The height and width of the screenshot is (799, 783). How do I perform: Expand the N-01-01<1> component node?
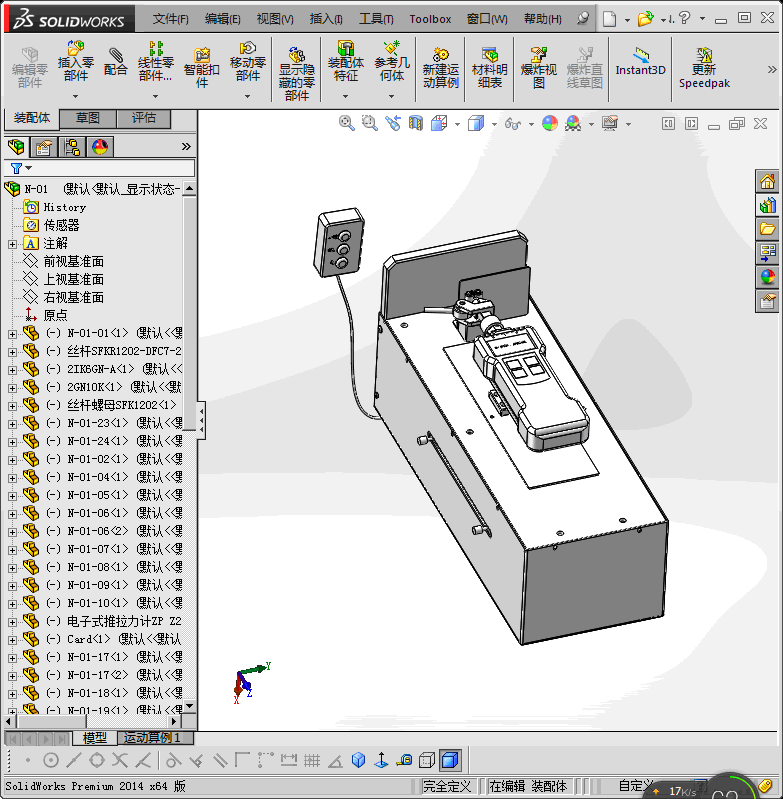(x=12, y=334)
